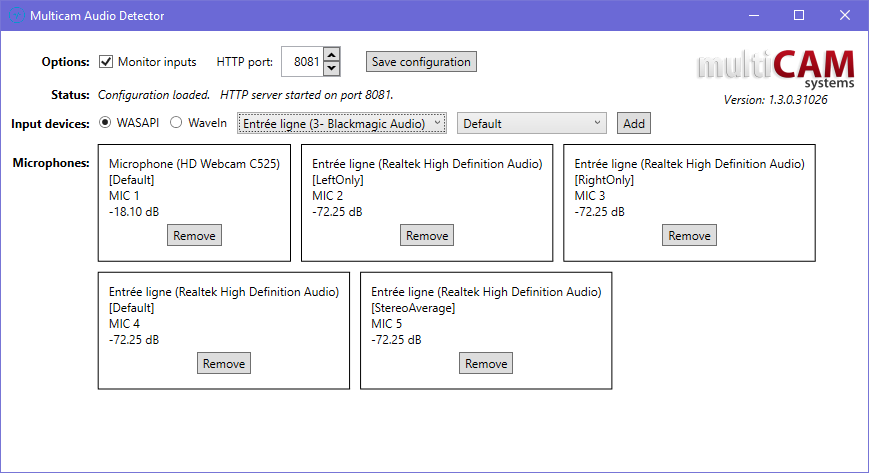This screenshot has height=473, width=869.
Task: Open the Entrée ligne Blackmagic Audio dropdown
Action: click(x=342, y=123)
